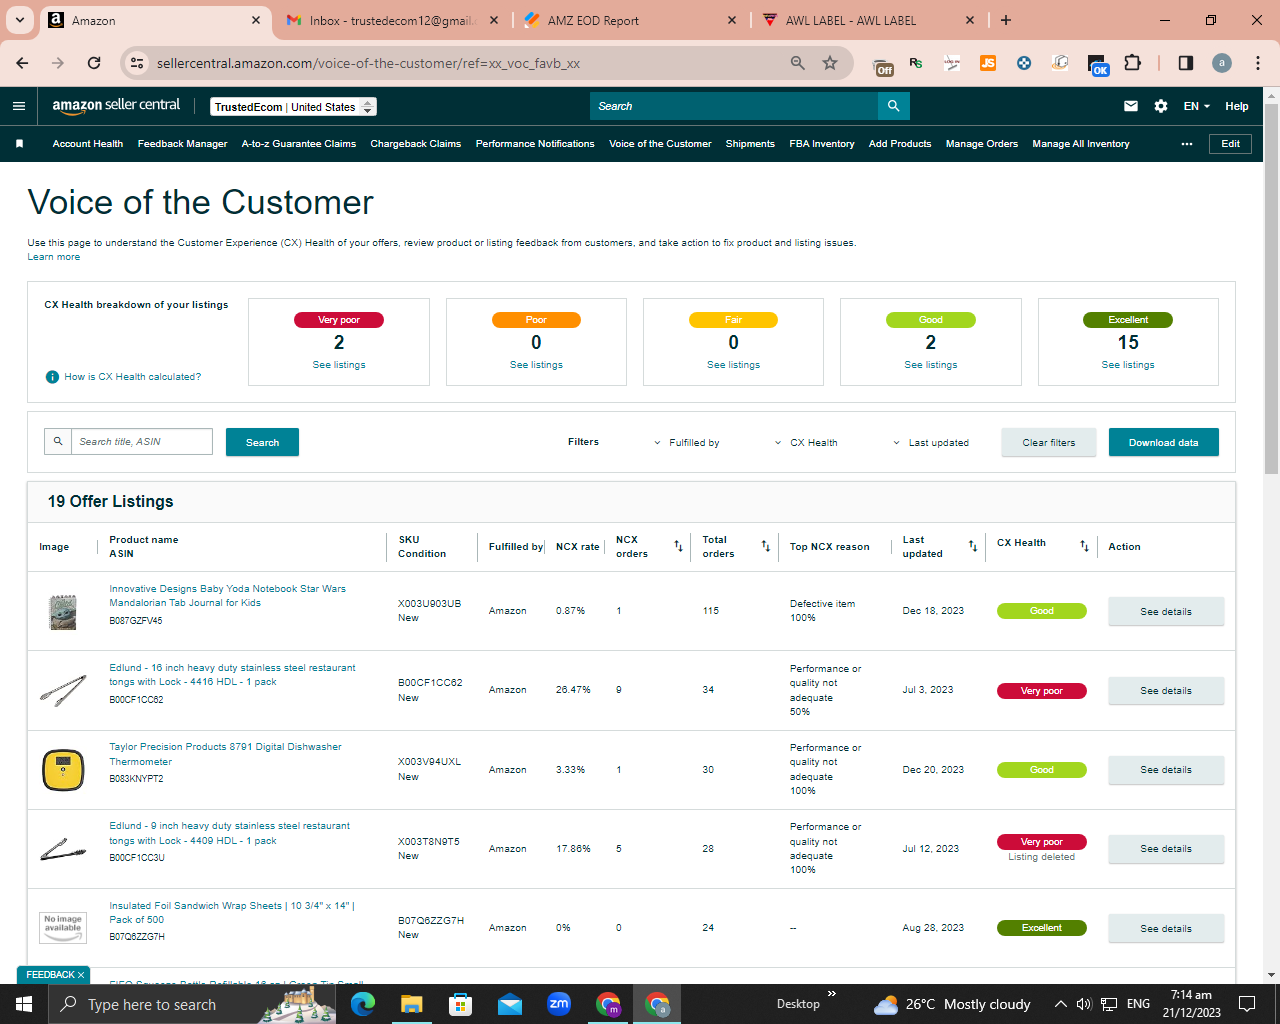Expand the Last updated filter

(x=931, y=443)
